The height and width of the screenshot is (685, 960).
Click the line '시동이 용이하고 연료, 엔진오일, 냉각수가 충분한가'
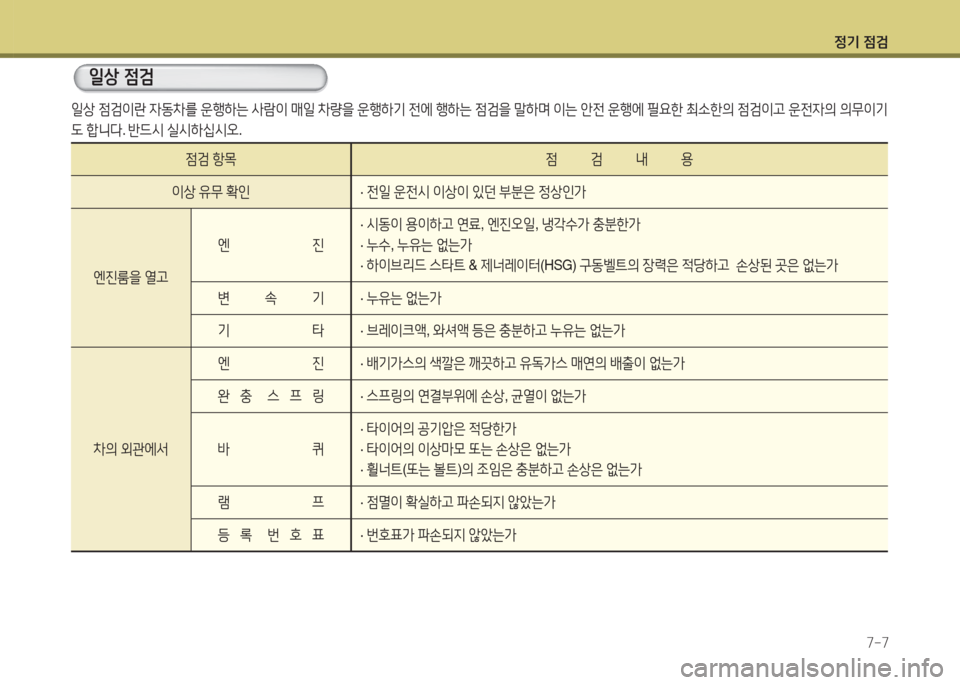tap(500, 225)
